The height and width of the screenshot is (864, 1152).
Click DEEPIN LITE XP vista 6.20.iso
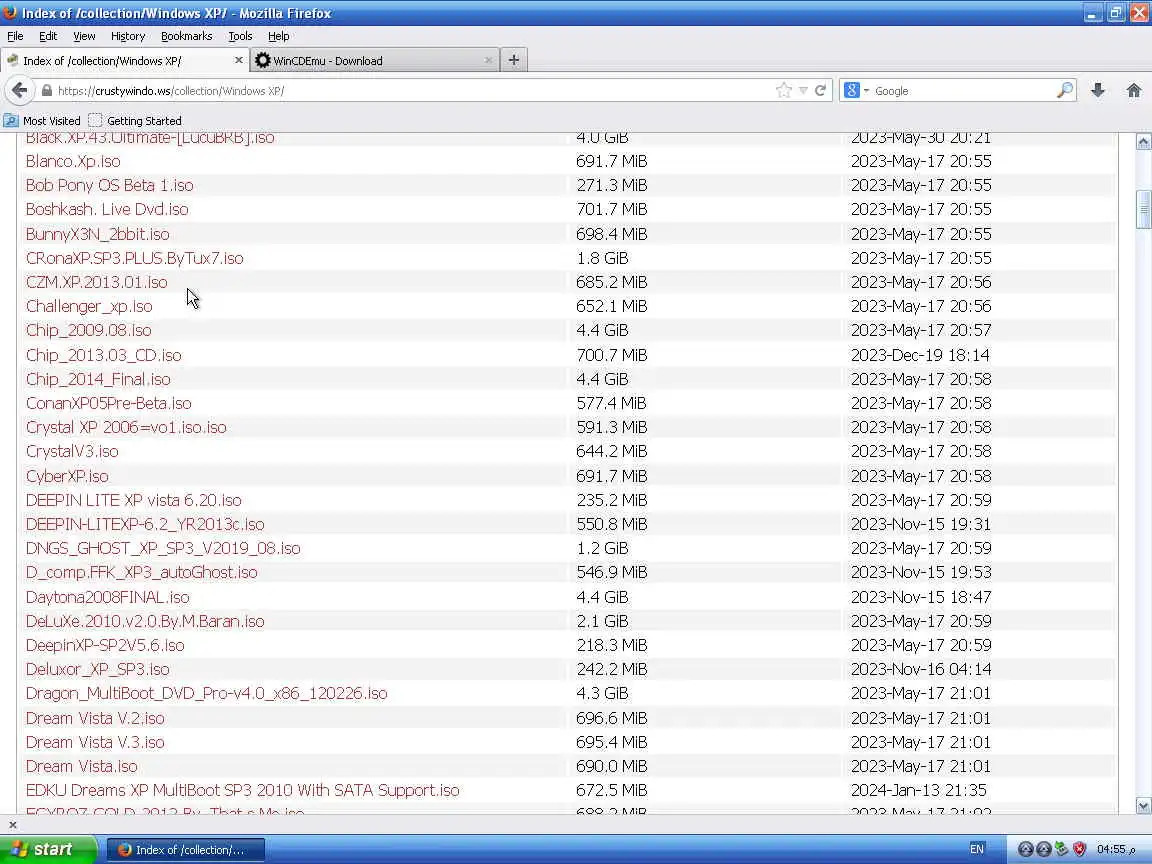[133, 500]
